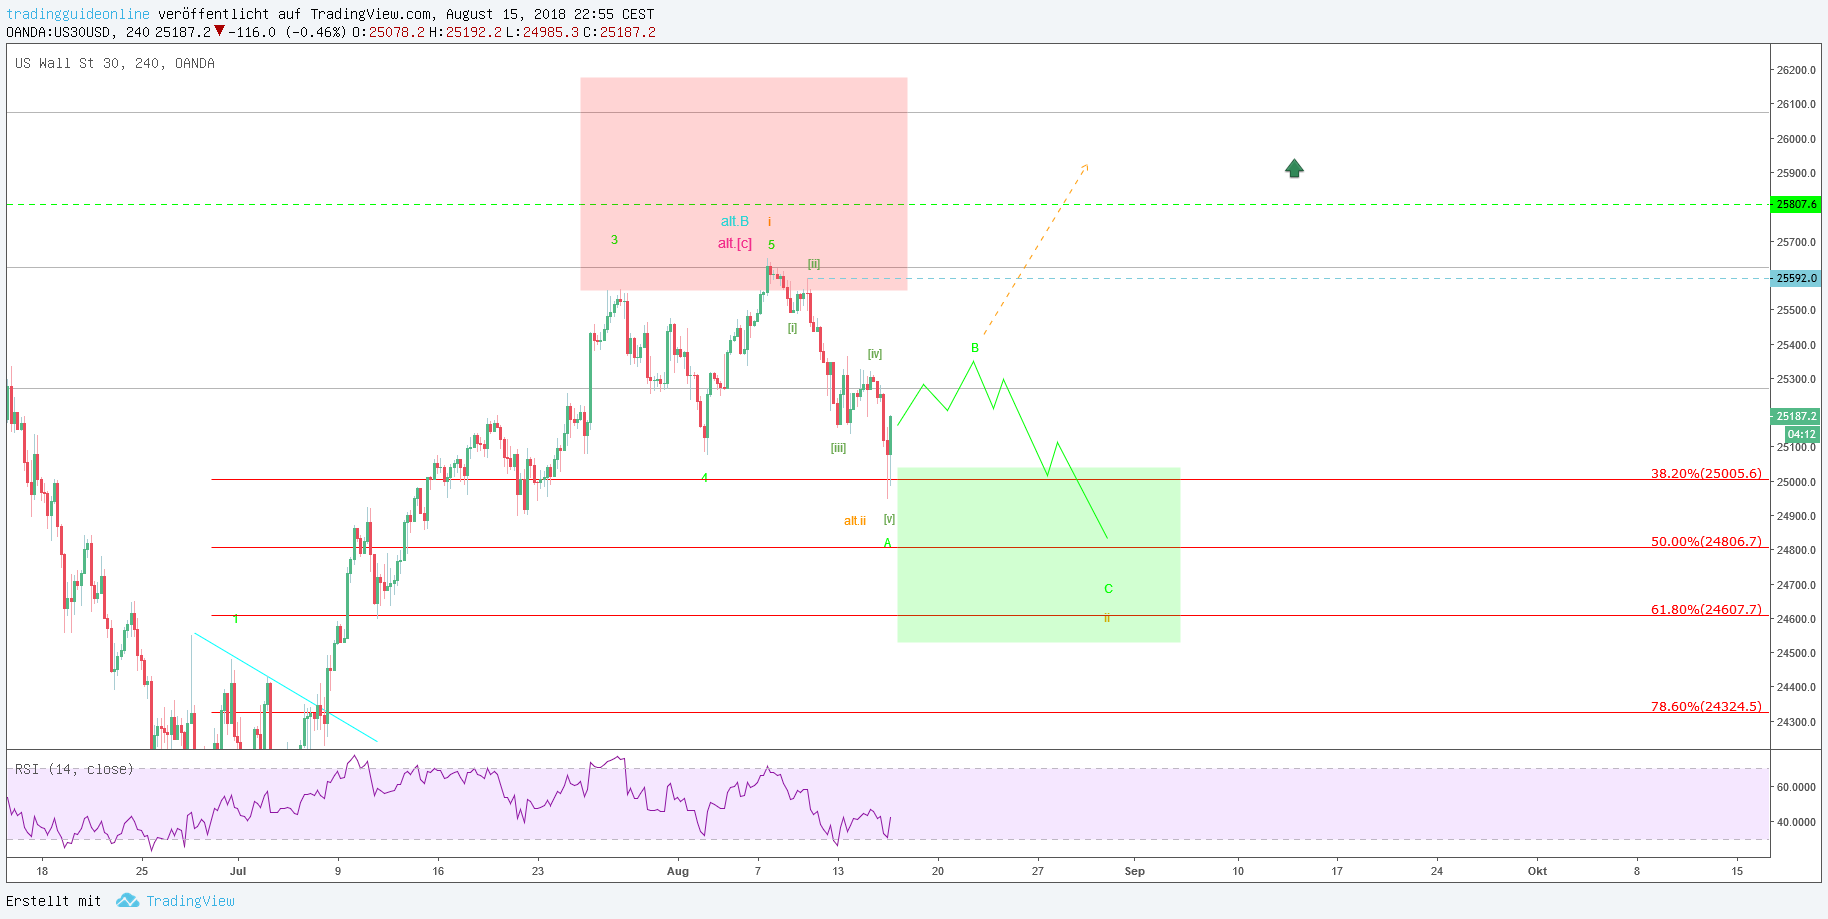Click the 50.00%(24806.7) Fibonacci label
The width and height of the screenshot is (1828, 919).
click(x=1706, y=541)
